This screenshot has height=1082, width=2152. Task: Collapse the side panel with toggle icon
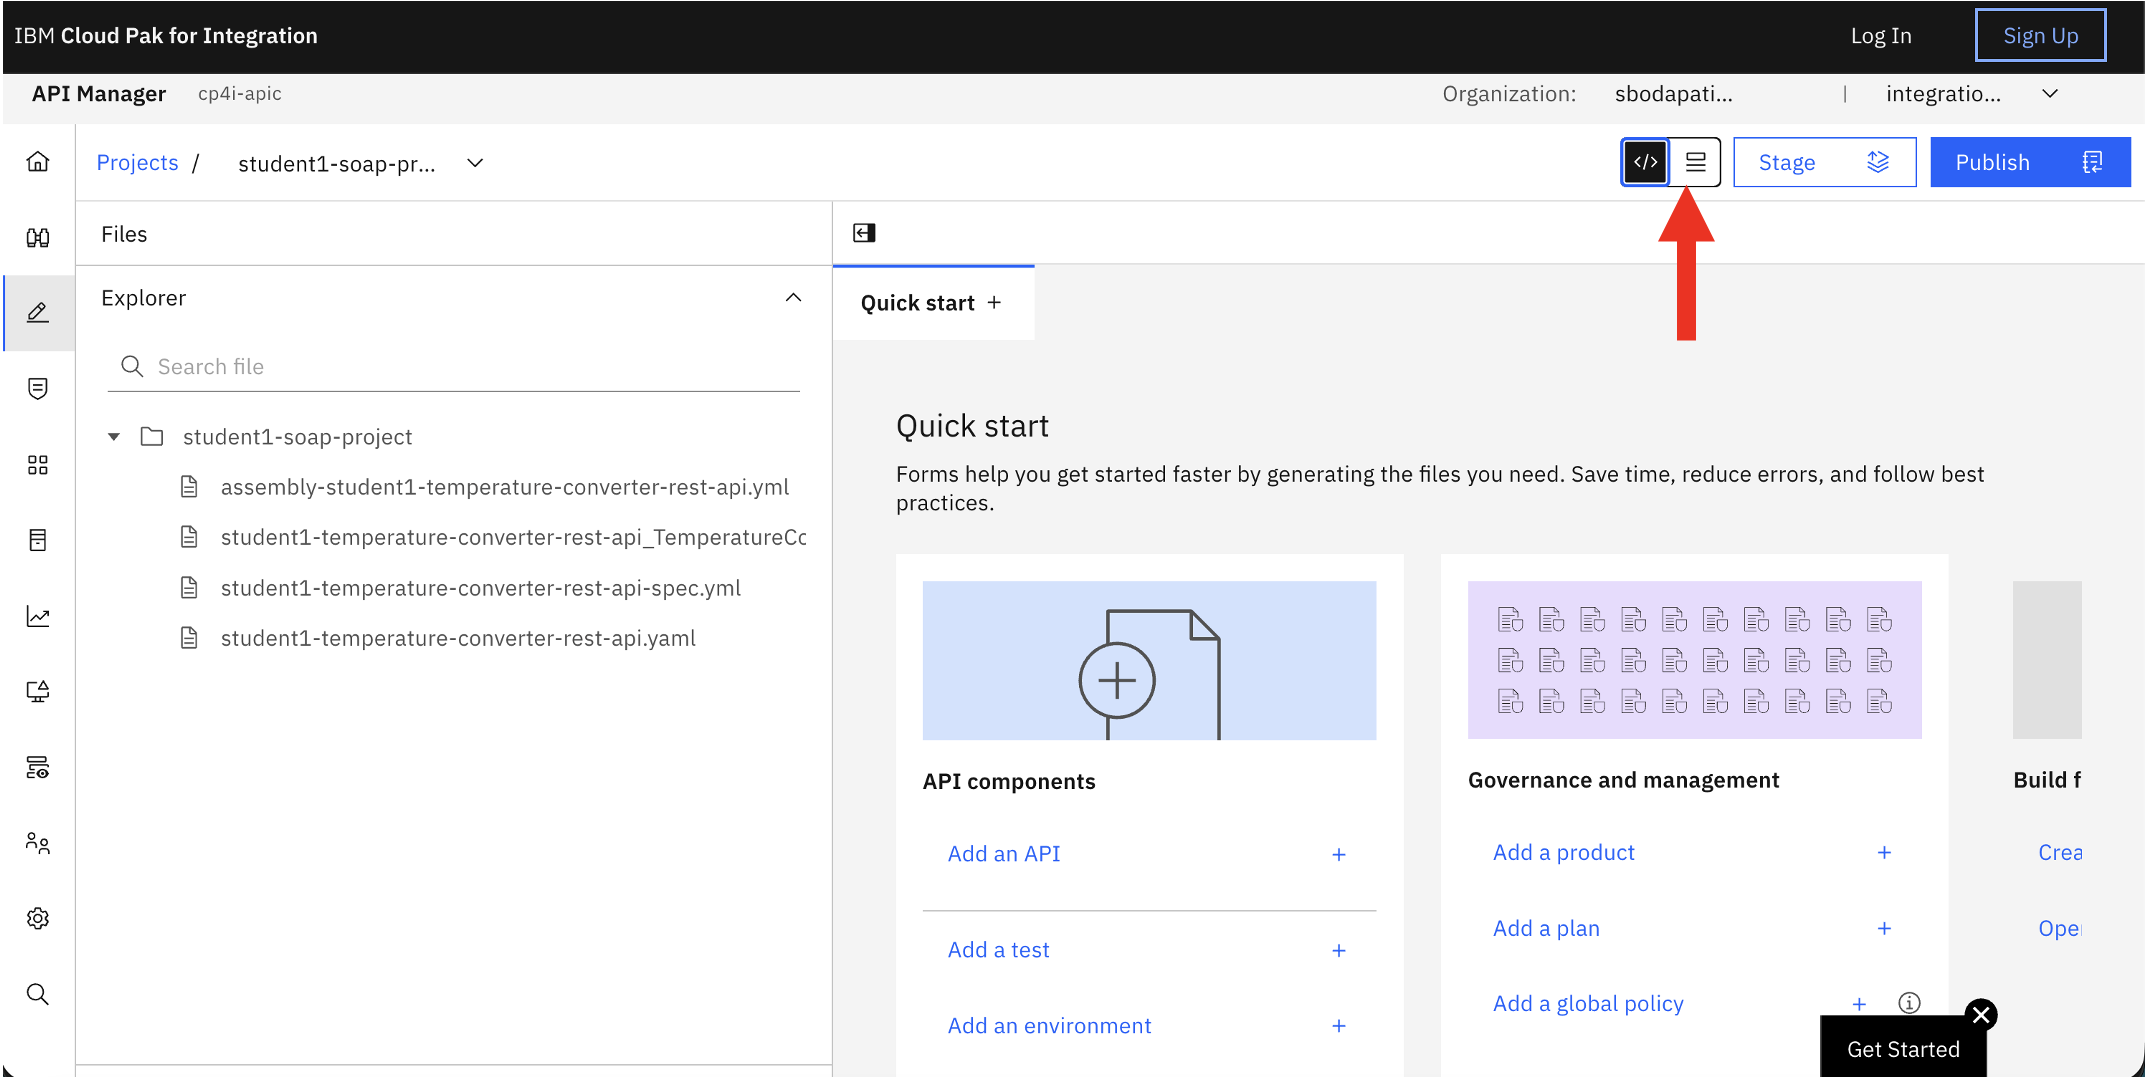click(x=864, y=233)
